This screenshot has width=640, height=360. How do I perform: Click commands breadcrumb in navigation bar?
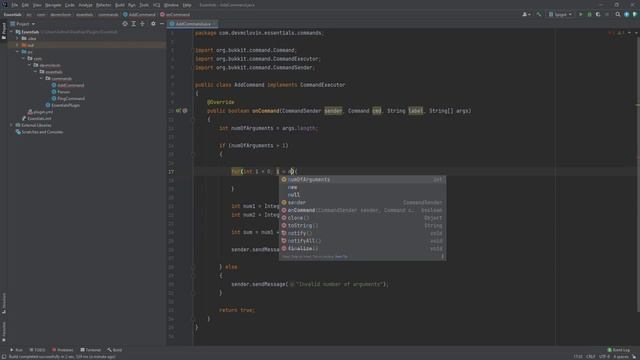pyautogui.click(x=108, y=14)
